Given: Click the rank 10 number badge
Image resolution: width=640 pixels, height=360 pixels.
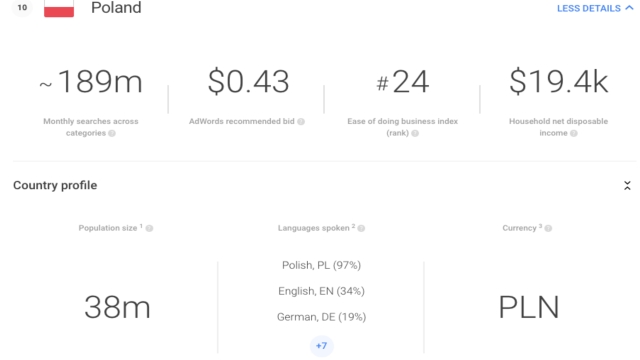Looking at the screenshot, I should 22,8.
